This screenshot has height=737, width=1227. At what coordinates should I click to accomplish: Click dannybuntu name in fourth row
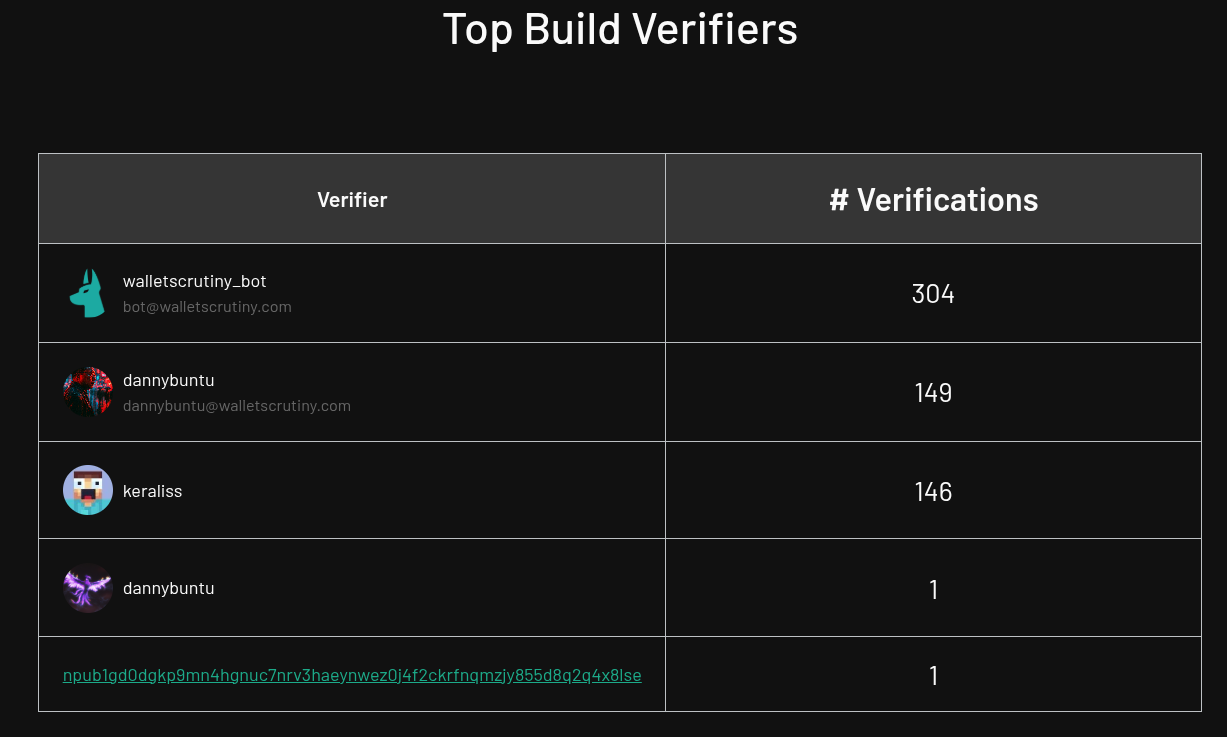(169, 588)
